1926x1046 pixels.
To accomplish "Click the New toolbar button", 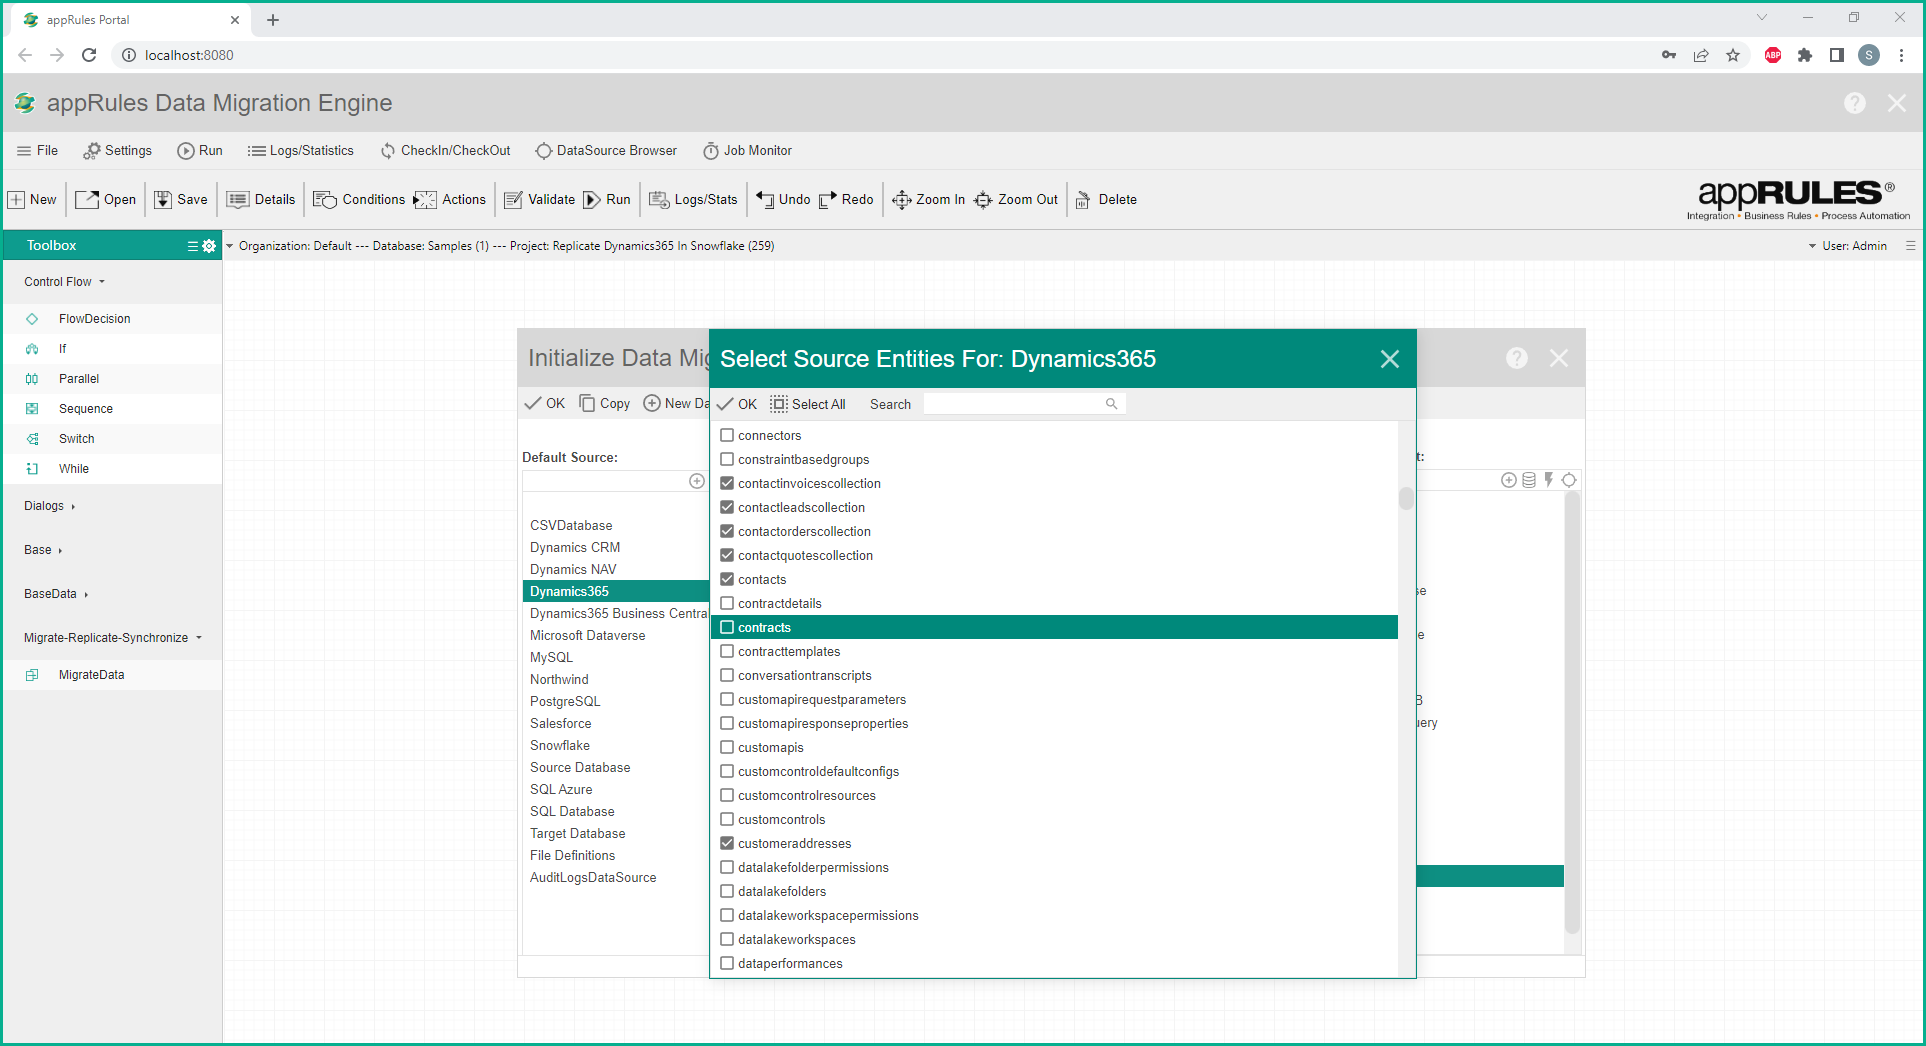I will pos(32,199).
